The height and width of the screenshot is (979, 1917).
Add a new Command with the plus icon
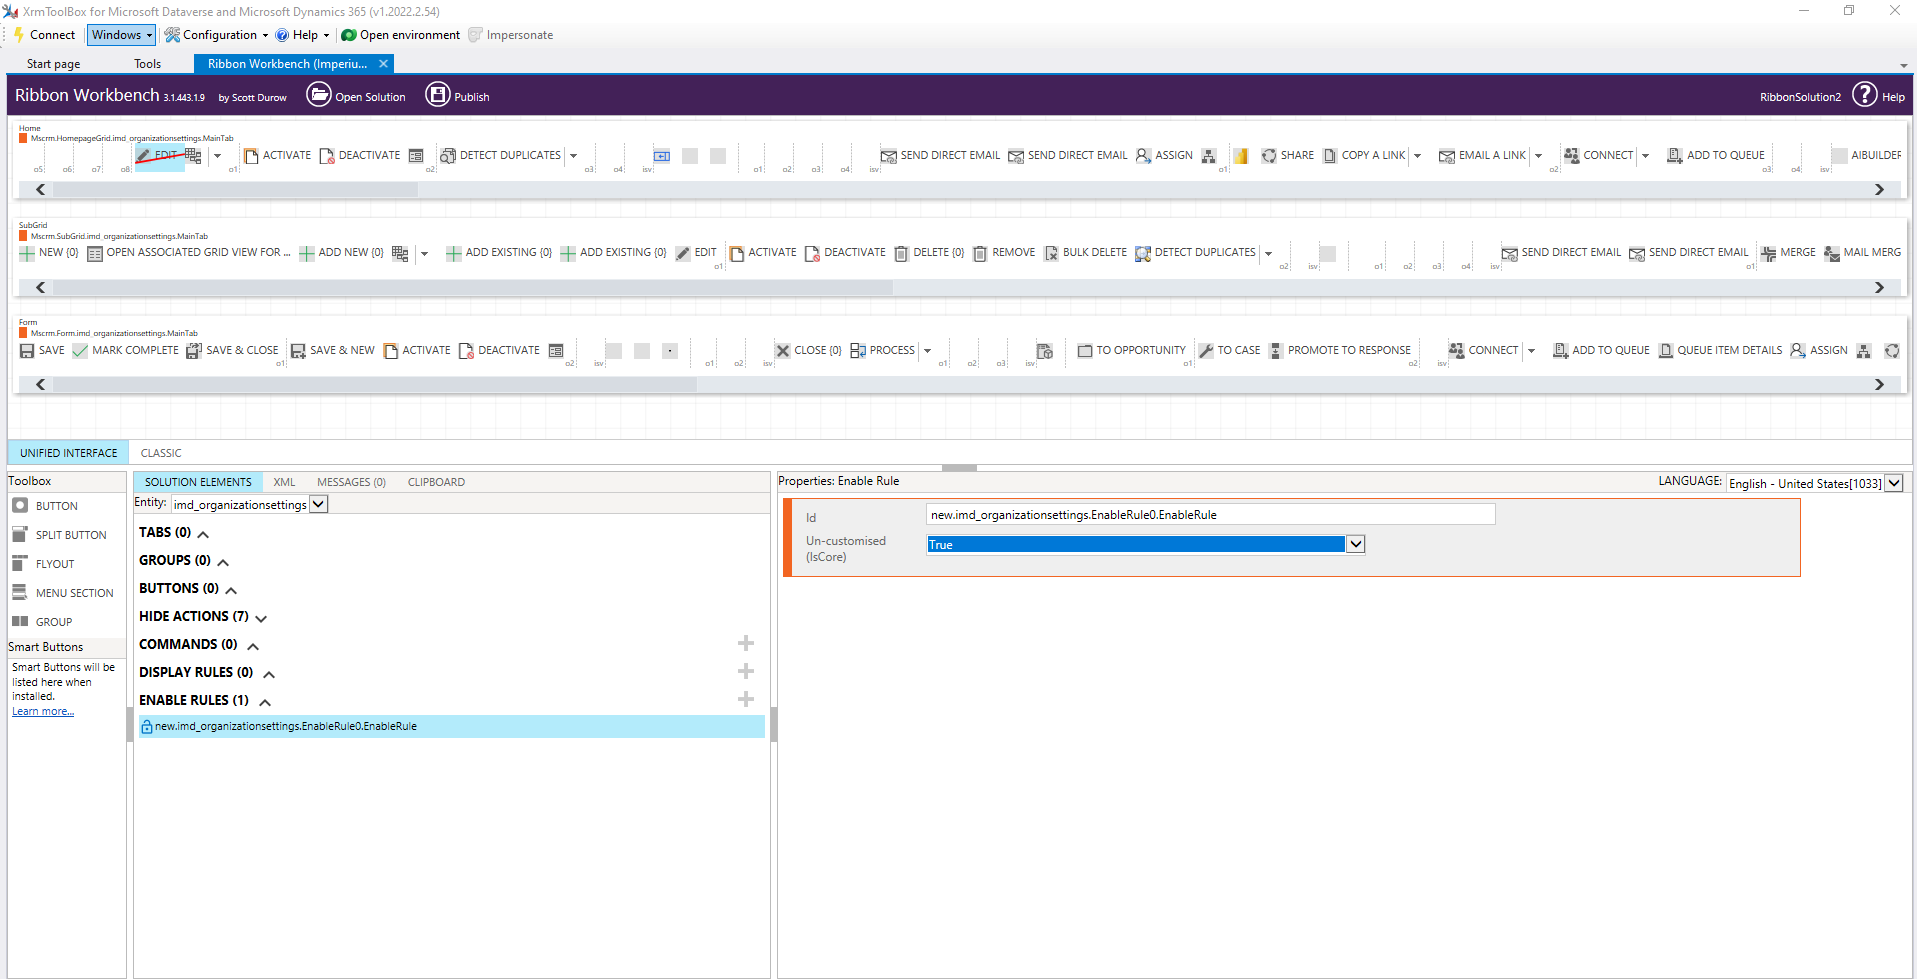pyautogui.click(x=746, y=644)
